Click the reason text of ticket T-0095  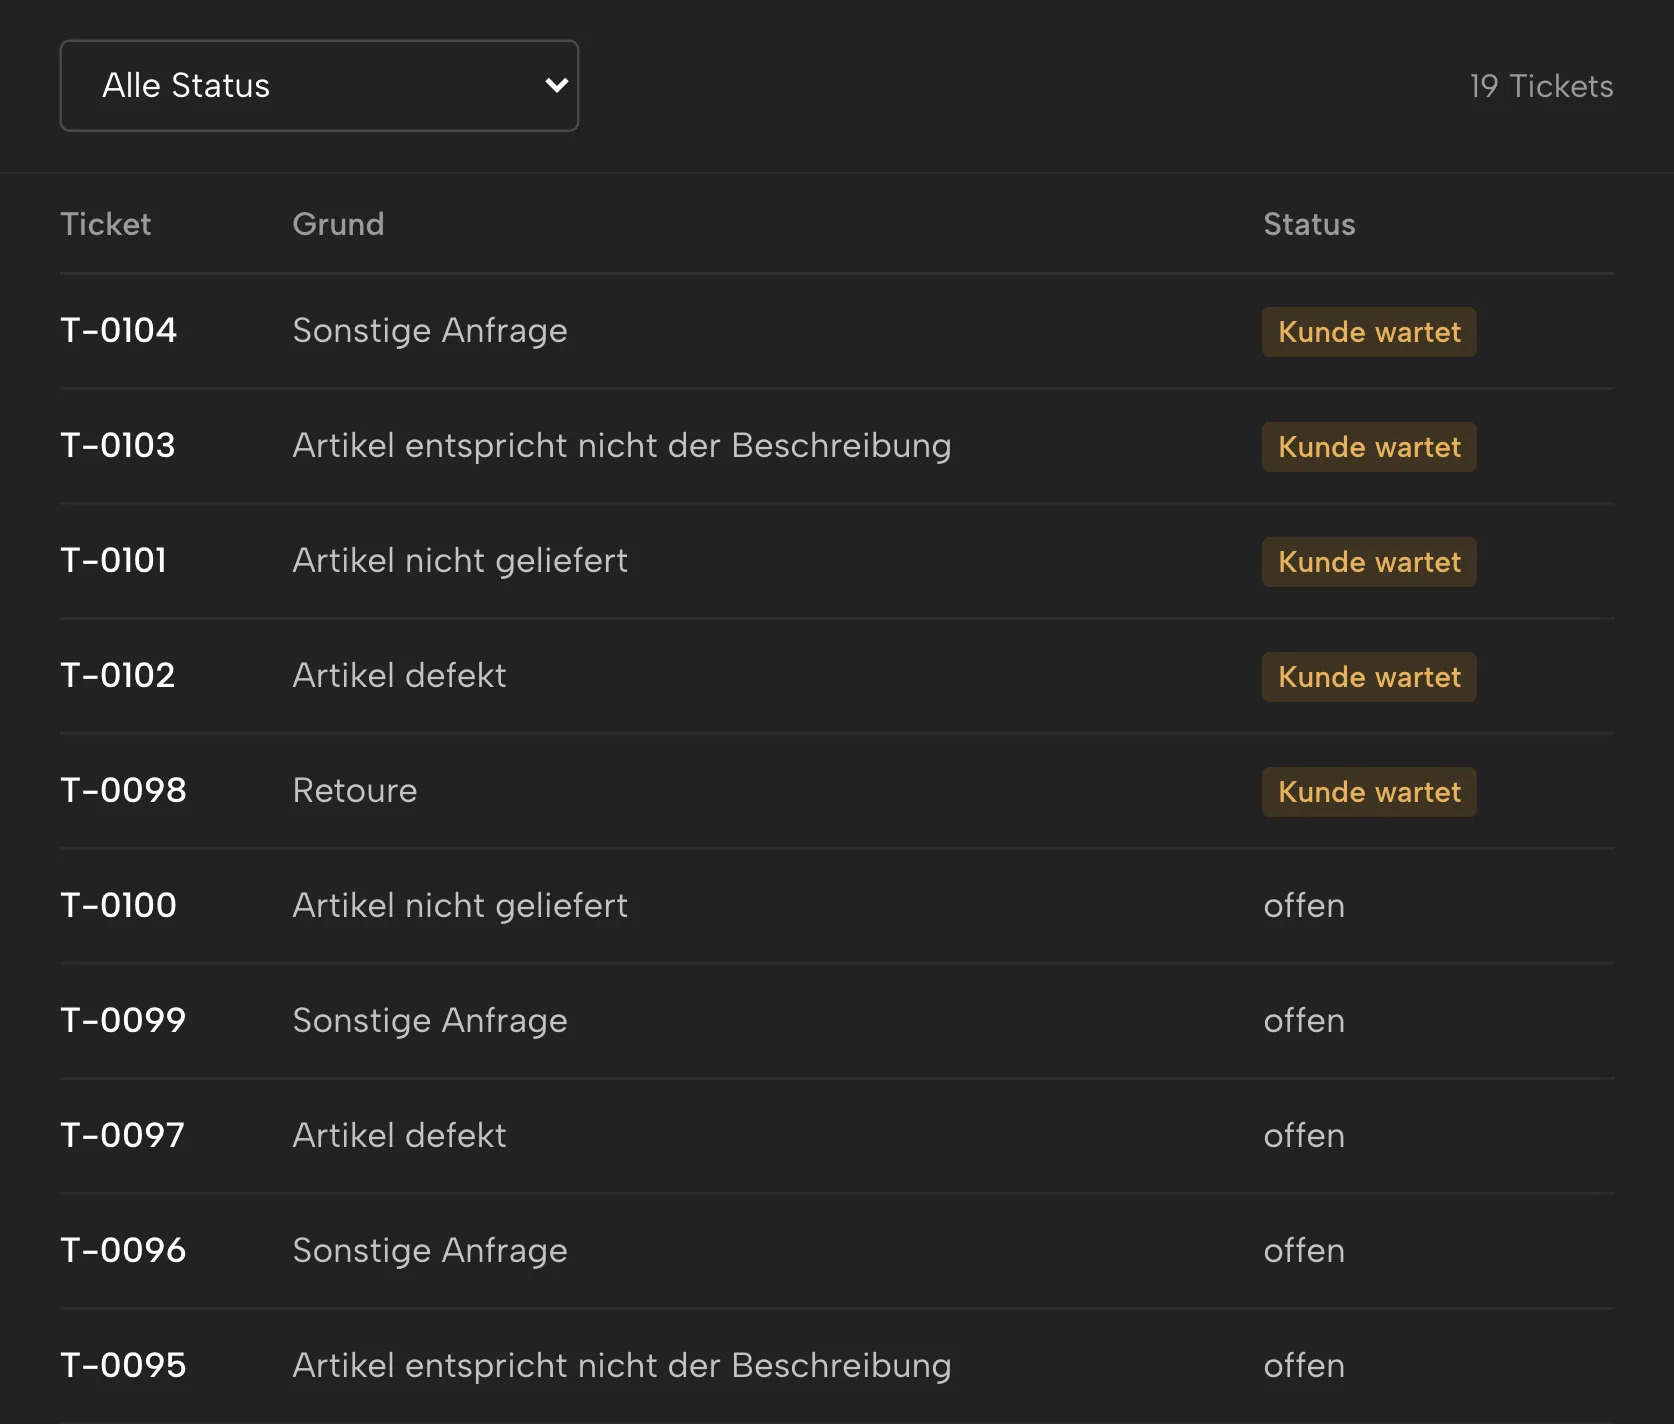tap(622, 1366)
